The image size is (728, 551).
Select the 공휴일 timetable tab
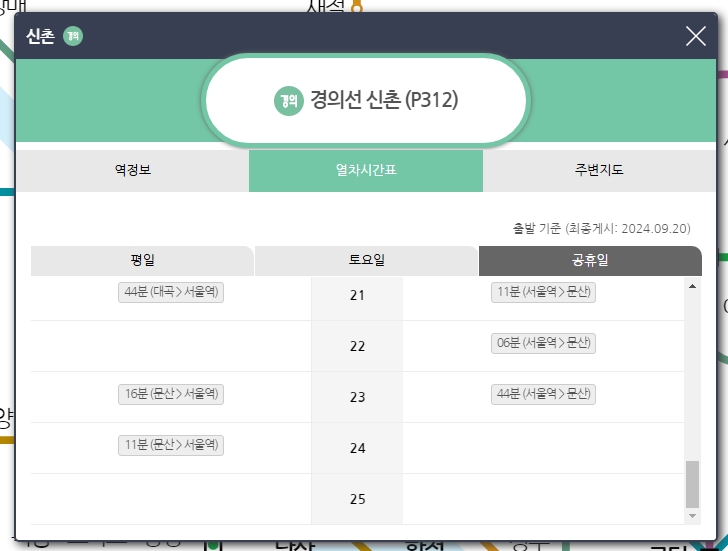(x=590, y=260)
